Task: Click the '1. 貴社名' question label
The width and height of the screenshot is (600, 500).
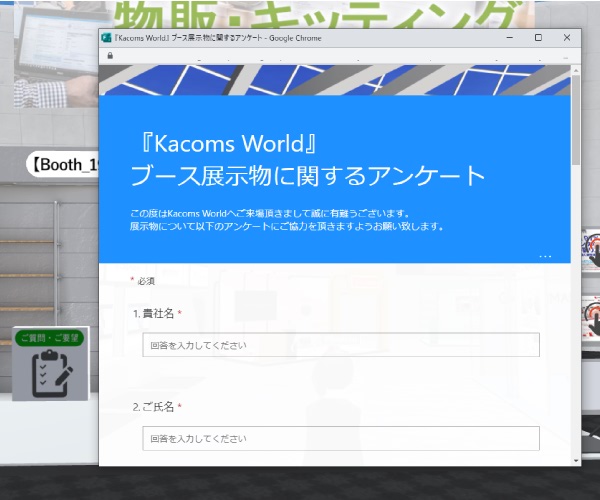Action: [x=153, y=314]
